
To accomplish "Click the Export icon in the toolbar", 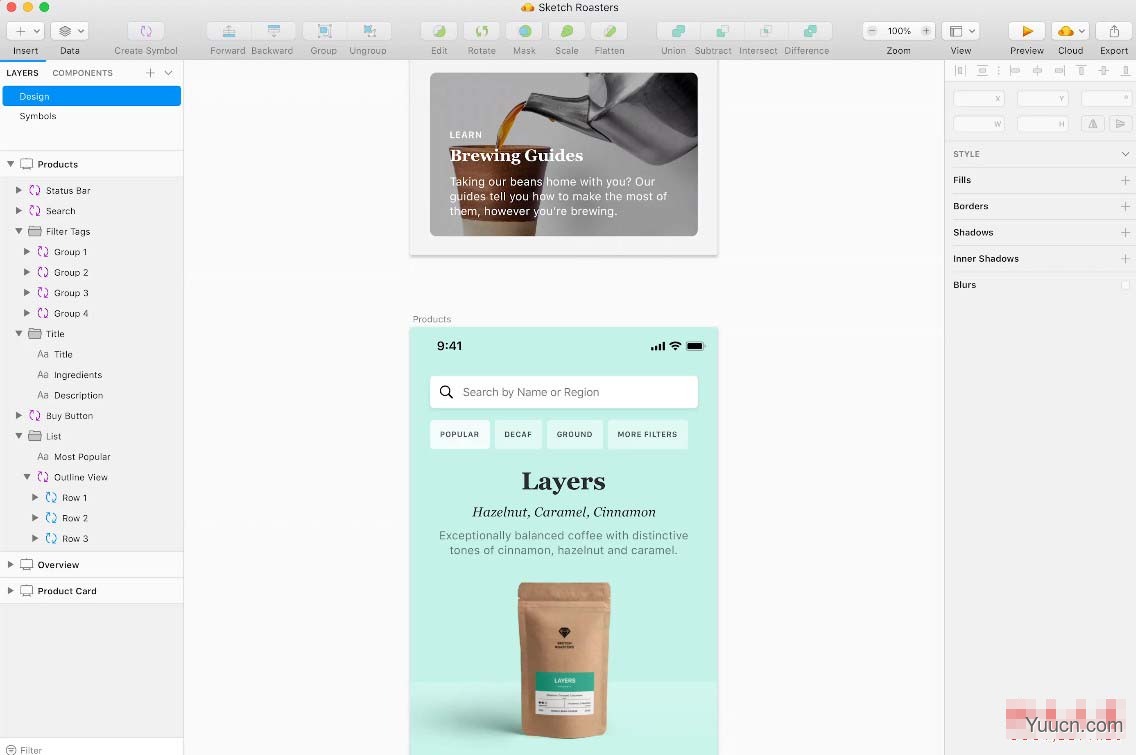I will point(1113,32).
